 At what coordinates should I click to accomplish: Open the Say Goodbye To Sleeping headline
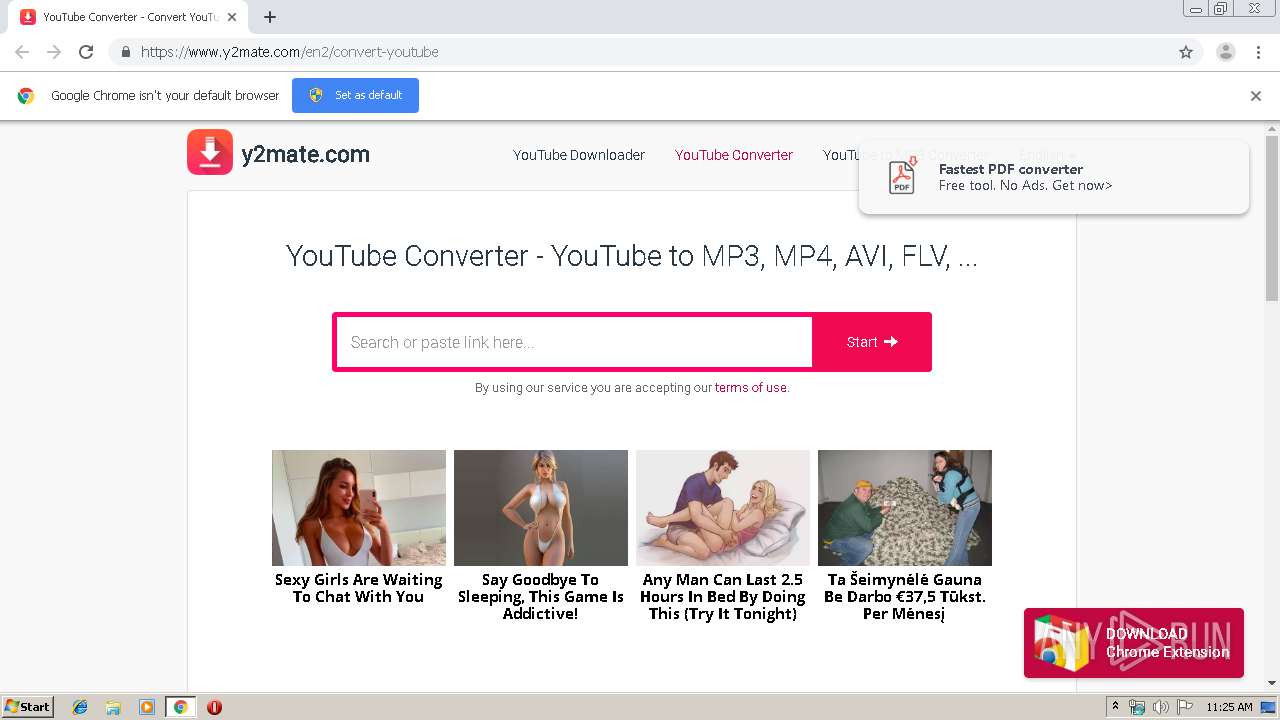[541, 596]
